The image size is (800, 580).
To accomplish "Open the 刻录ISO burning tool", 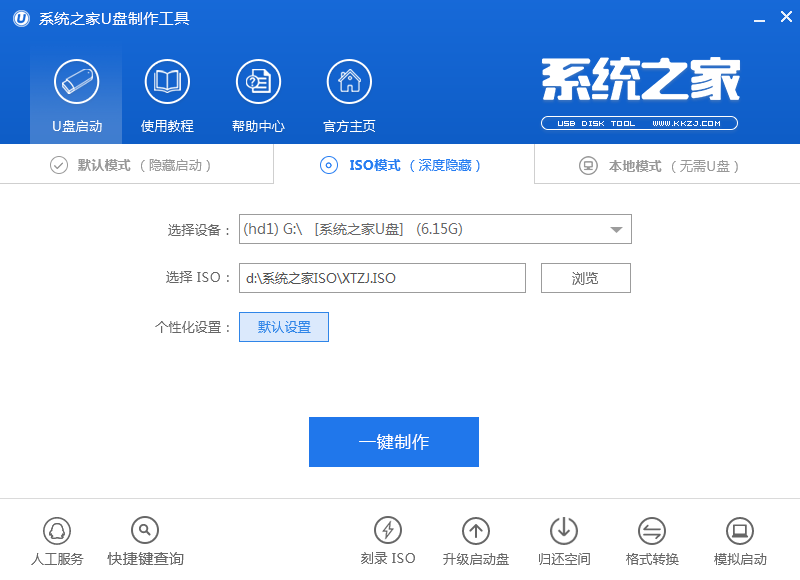I will coord(388,540).
